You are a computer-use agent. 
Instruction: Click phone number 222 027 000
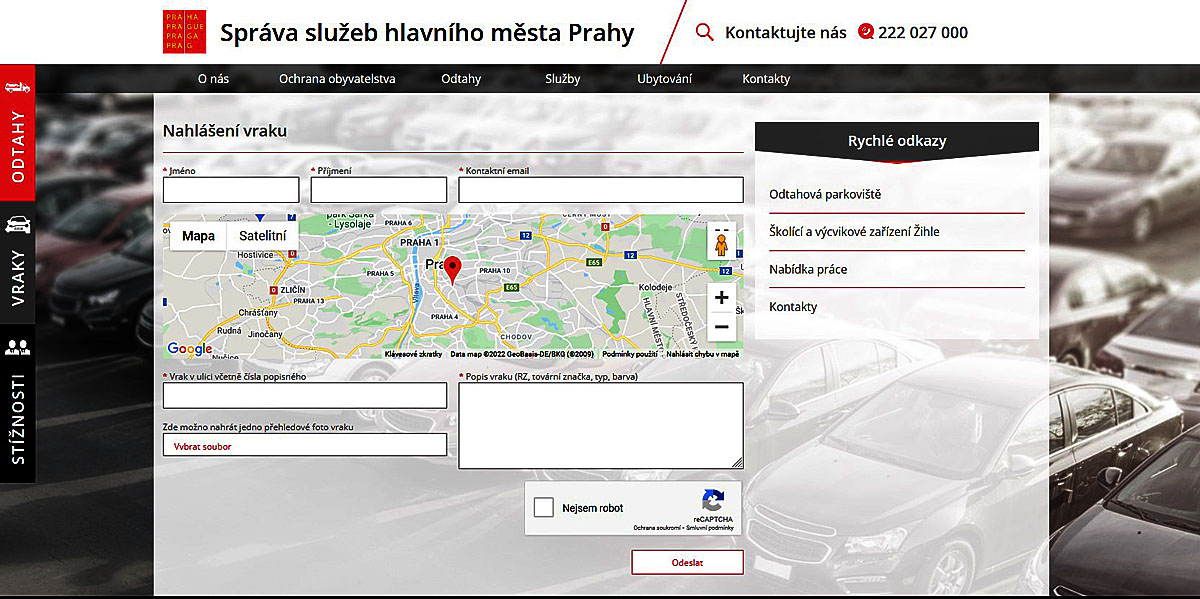(x=923, y=33)
